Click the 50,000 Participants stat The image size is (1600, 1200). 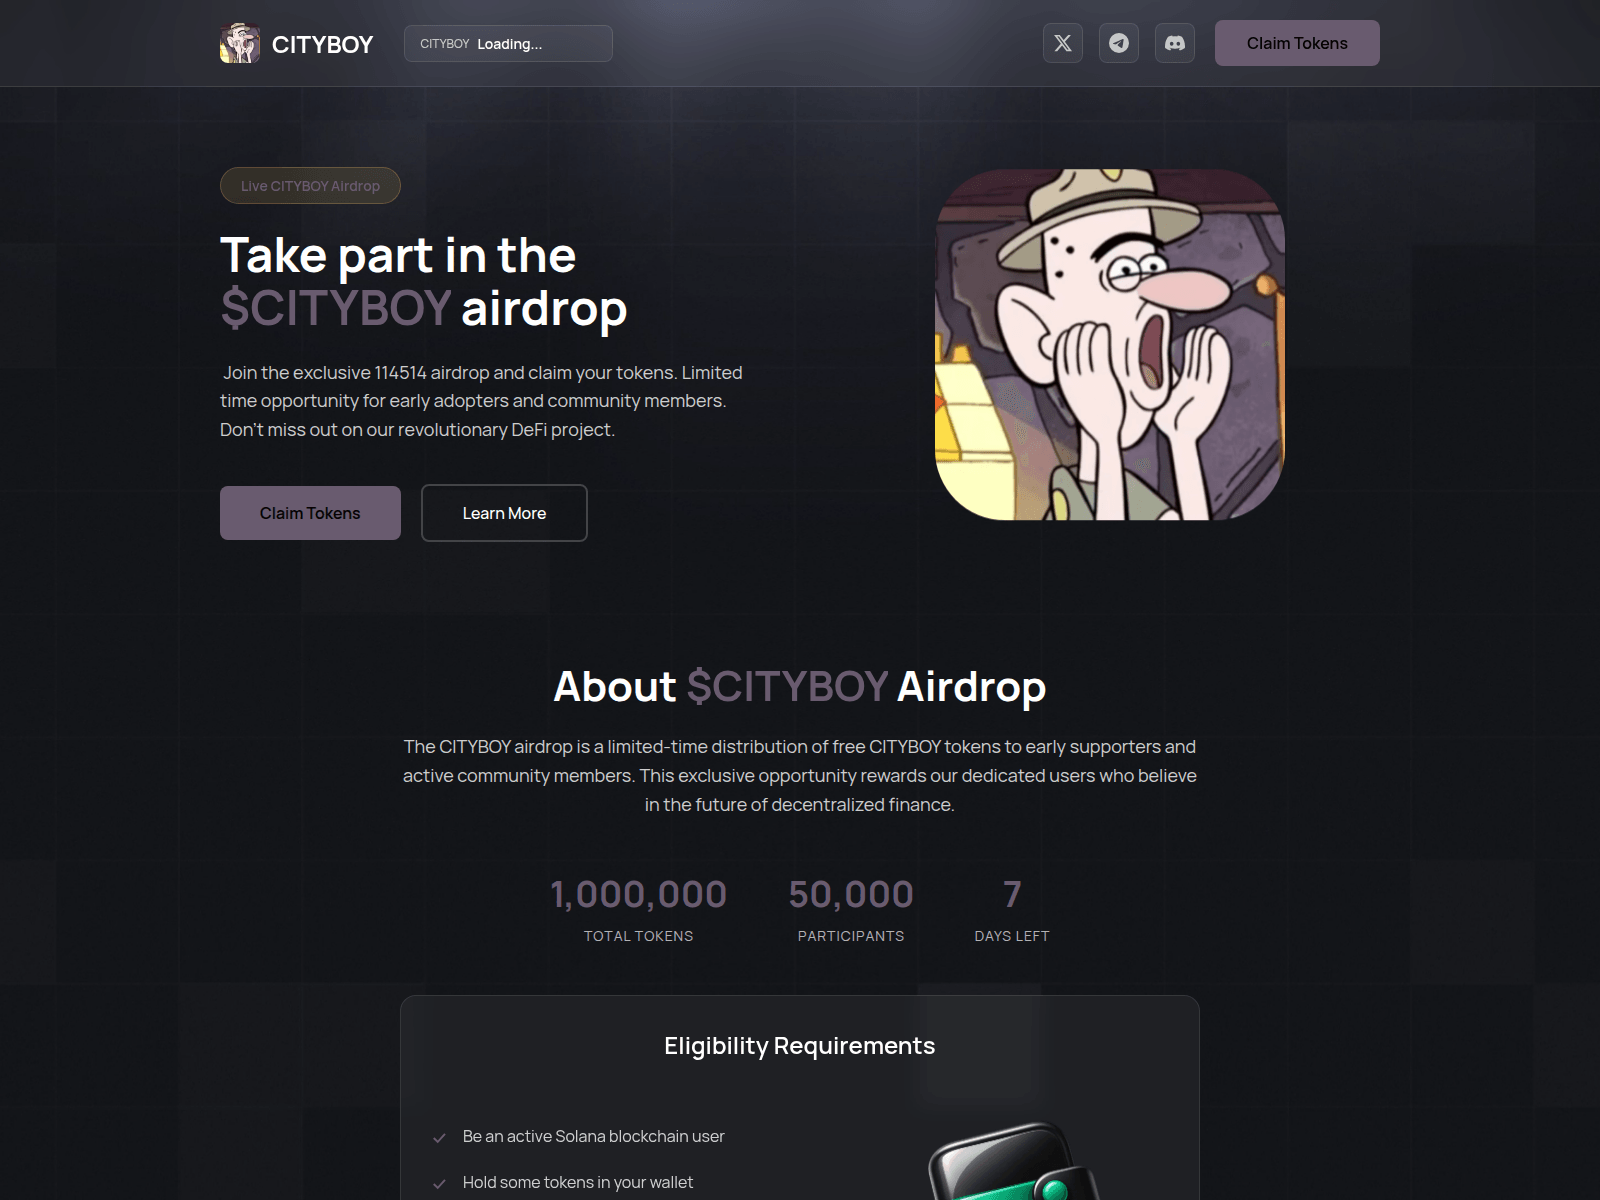point(851,909)
